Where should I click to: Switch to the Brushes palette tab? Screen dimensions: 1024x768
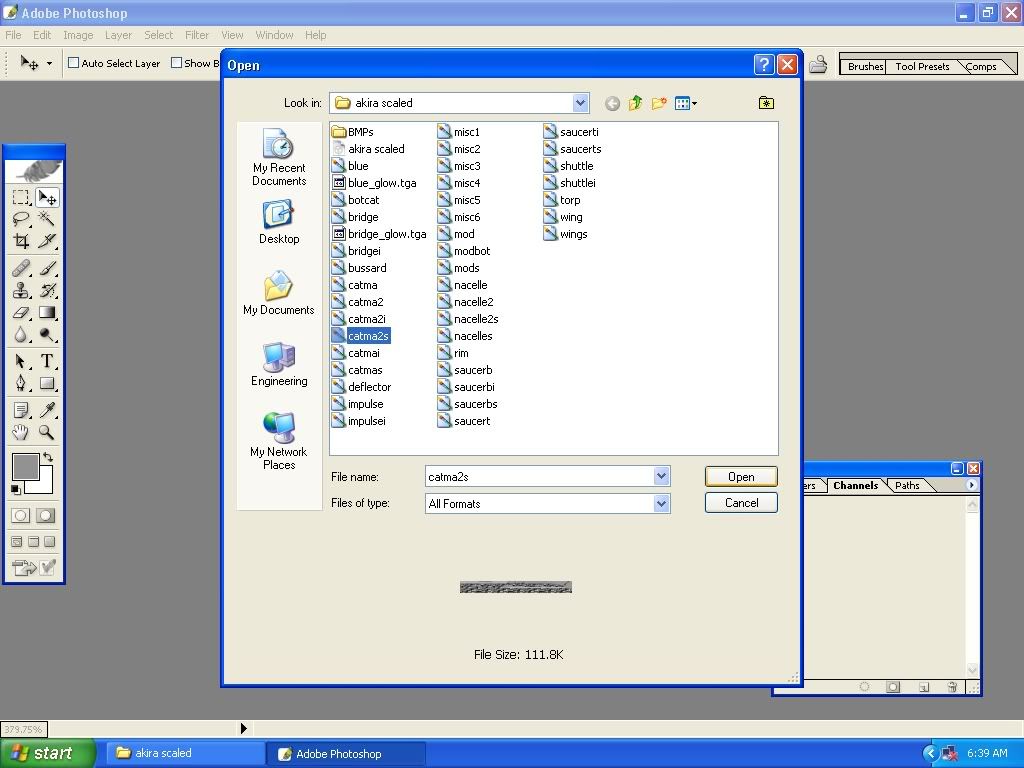coord(865,67)
